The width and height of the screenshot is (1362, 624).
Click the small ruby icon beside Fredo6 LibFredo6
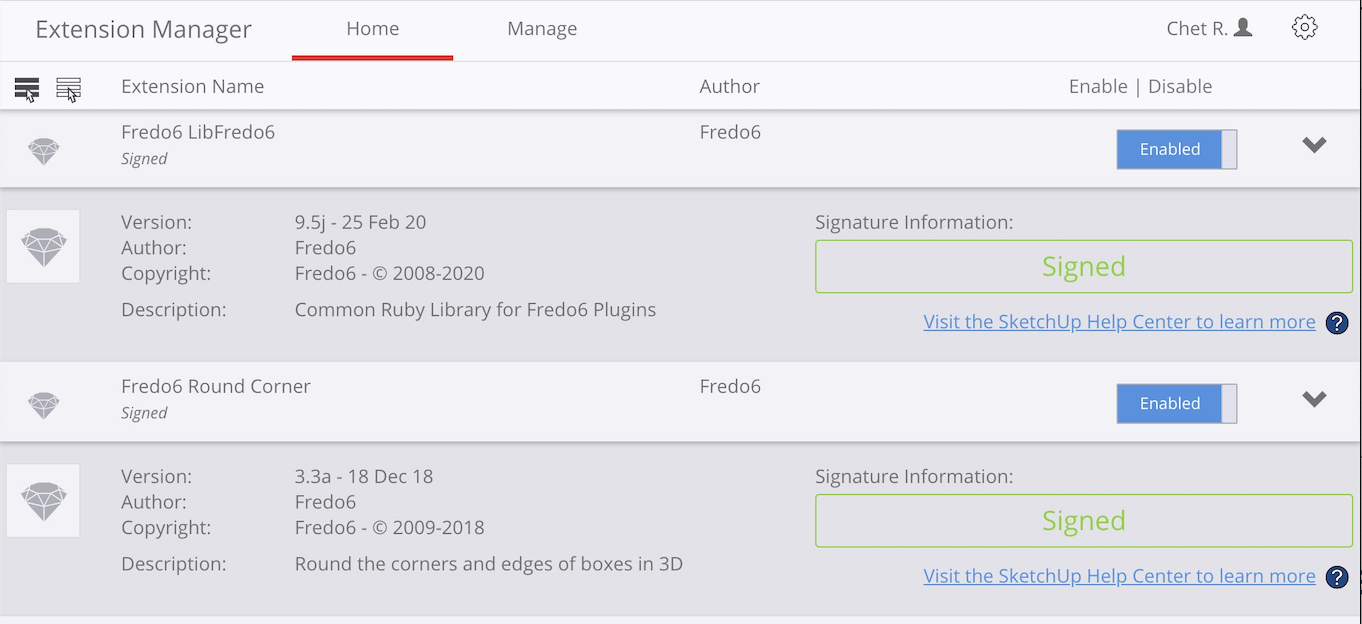point(43,152)
